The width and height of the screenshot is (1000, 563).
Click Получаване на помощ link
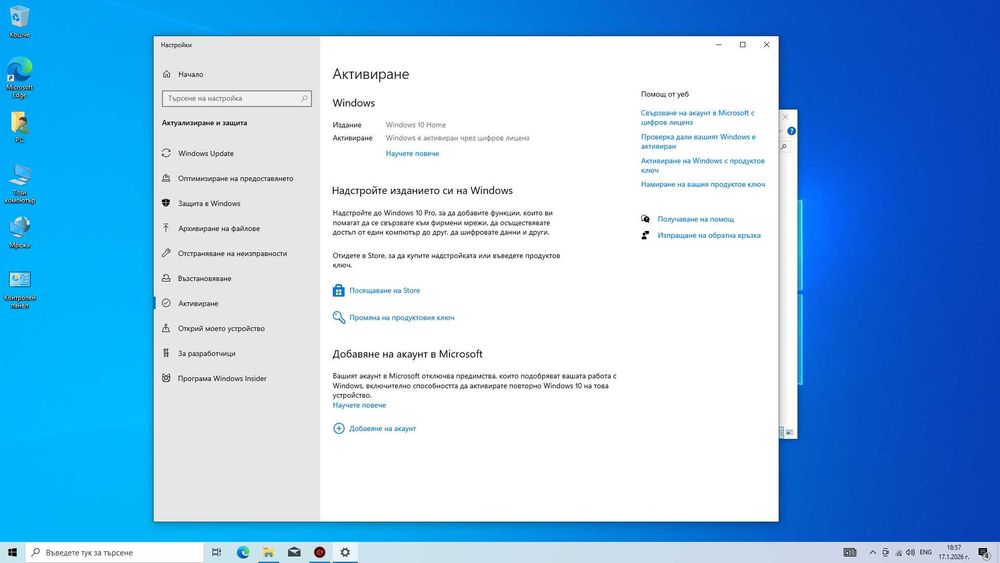[x=696, y=219]
